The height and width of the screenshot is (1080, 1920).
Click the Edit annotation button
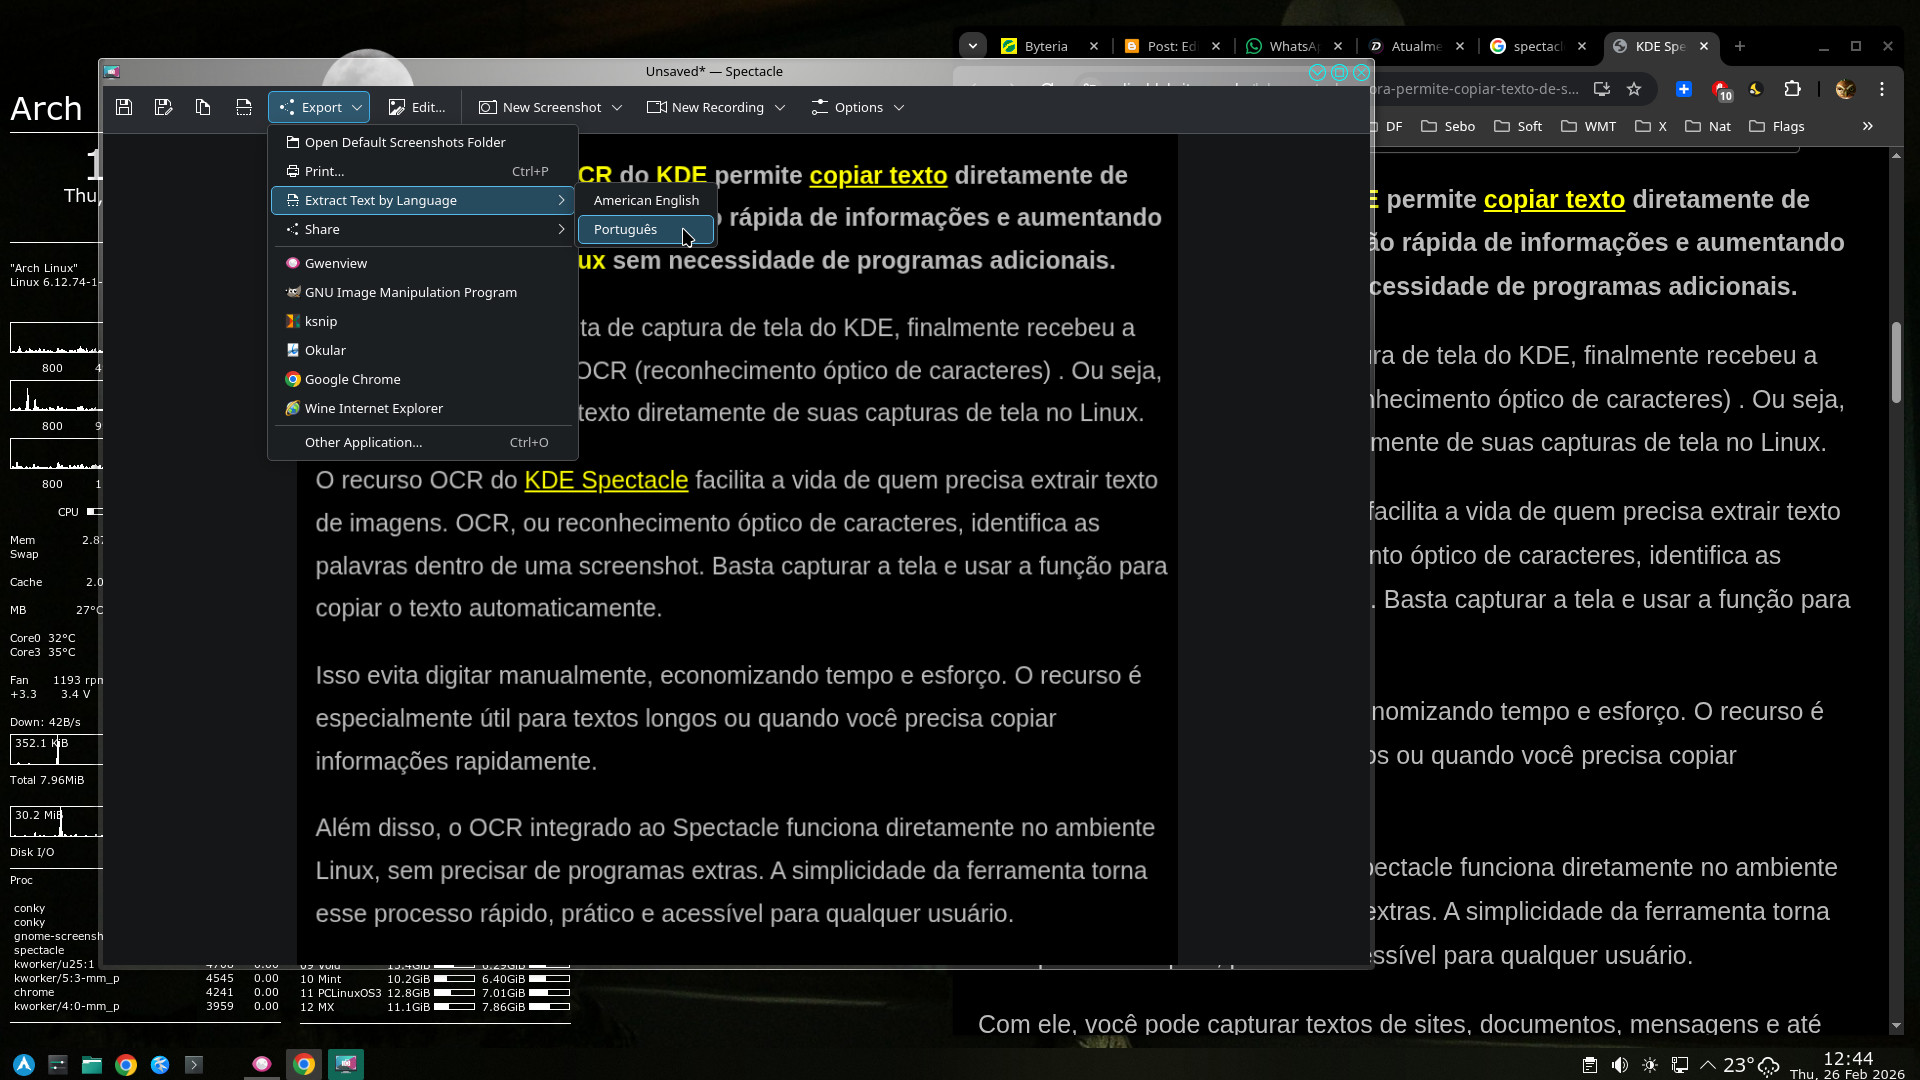coord(417,107)
